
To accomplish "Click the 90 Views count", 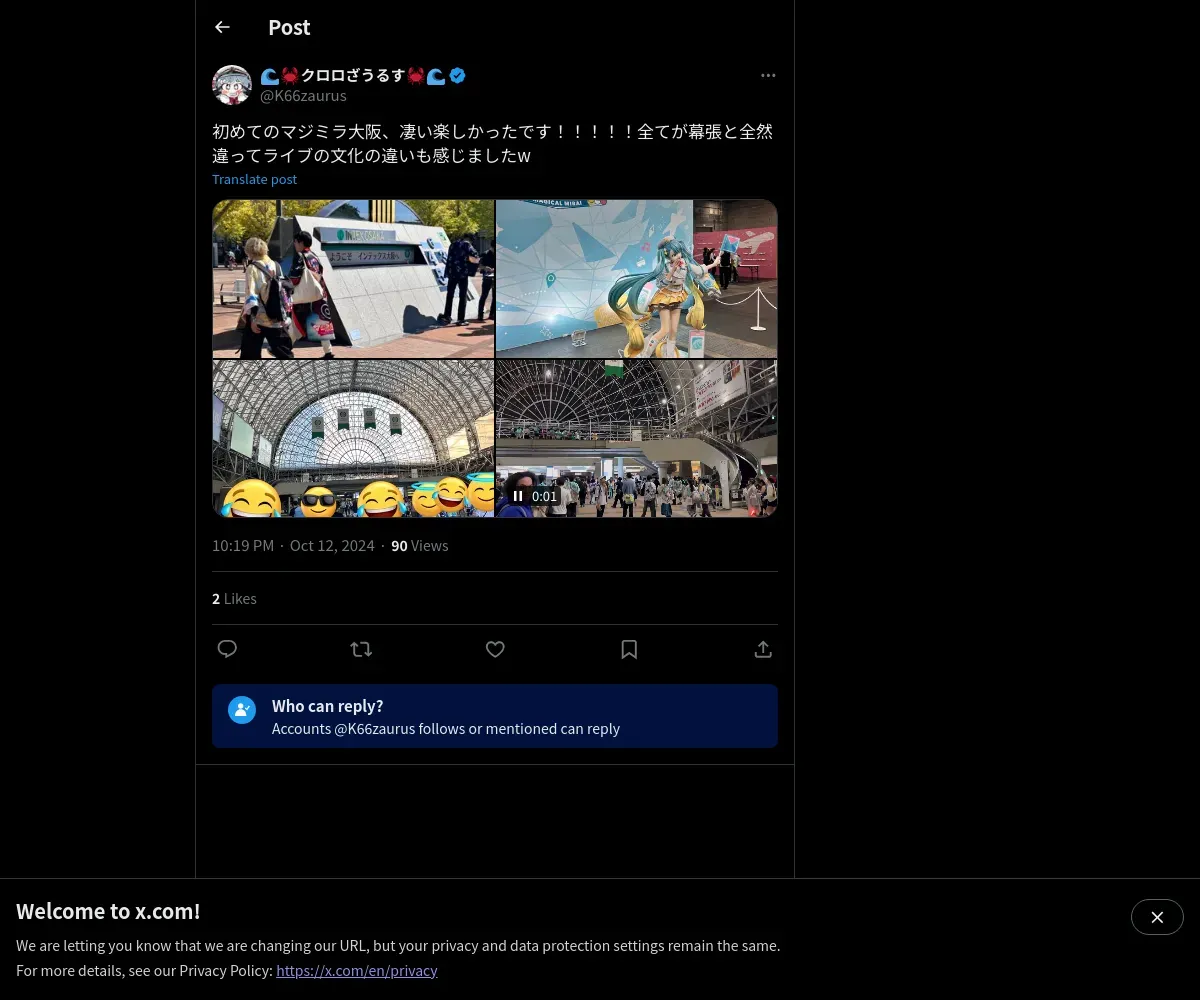I will (x=419, y=546).
